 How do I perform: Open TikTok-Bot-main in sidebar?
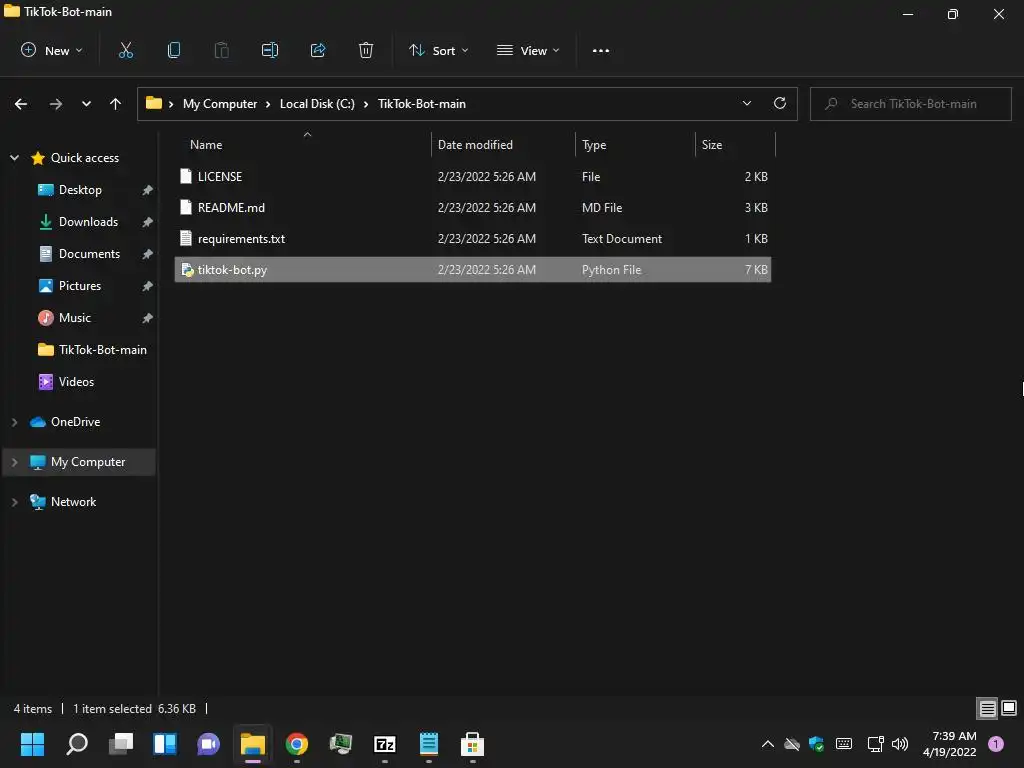point(103,350)
